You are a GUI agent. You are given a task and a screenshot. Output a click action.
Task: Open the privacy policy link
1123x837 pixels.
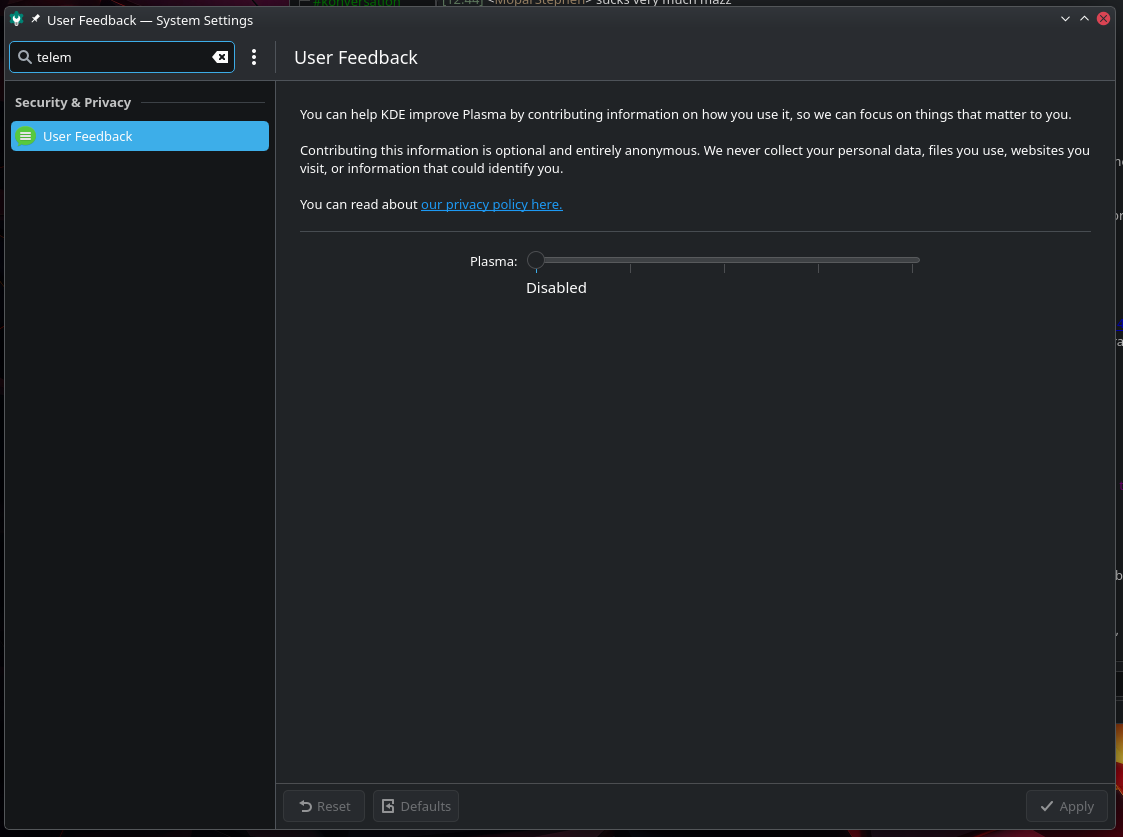pyautogui.click(x=491, y=204)
